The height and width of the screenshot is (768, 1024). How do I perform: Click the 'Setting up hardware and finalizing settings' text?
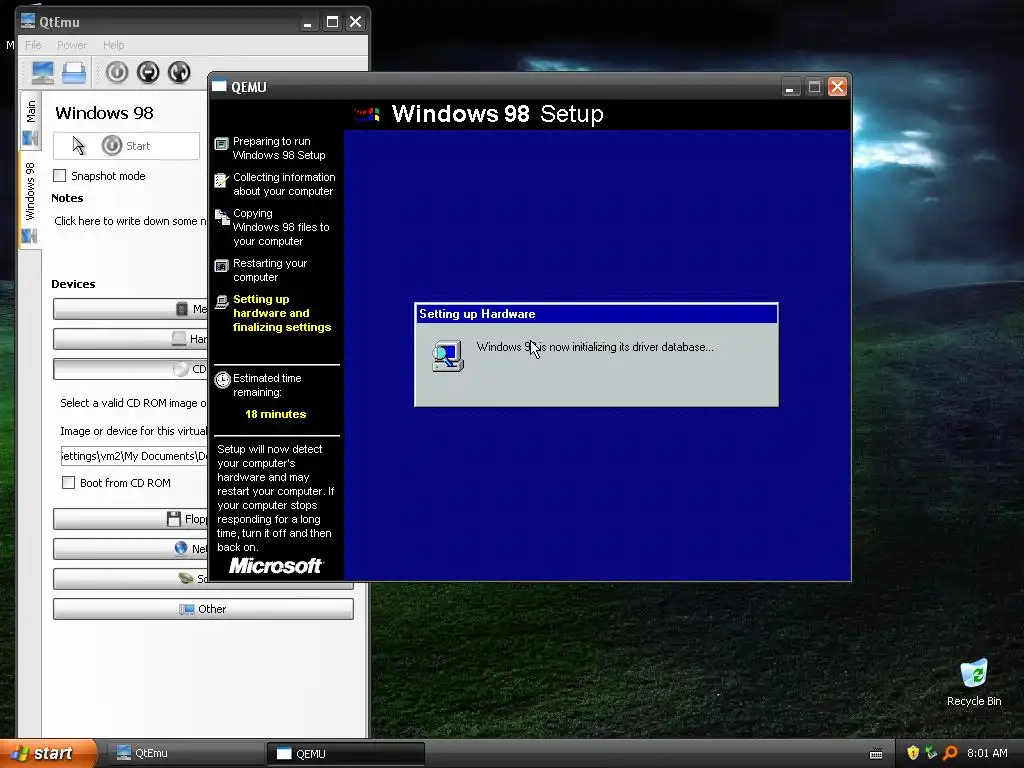282,313
